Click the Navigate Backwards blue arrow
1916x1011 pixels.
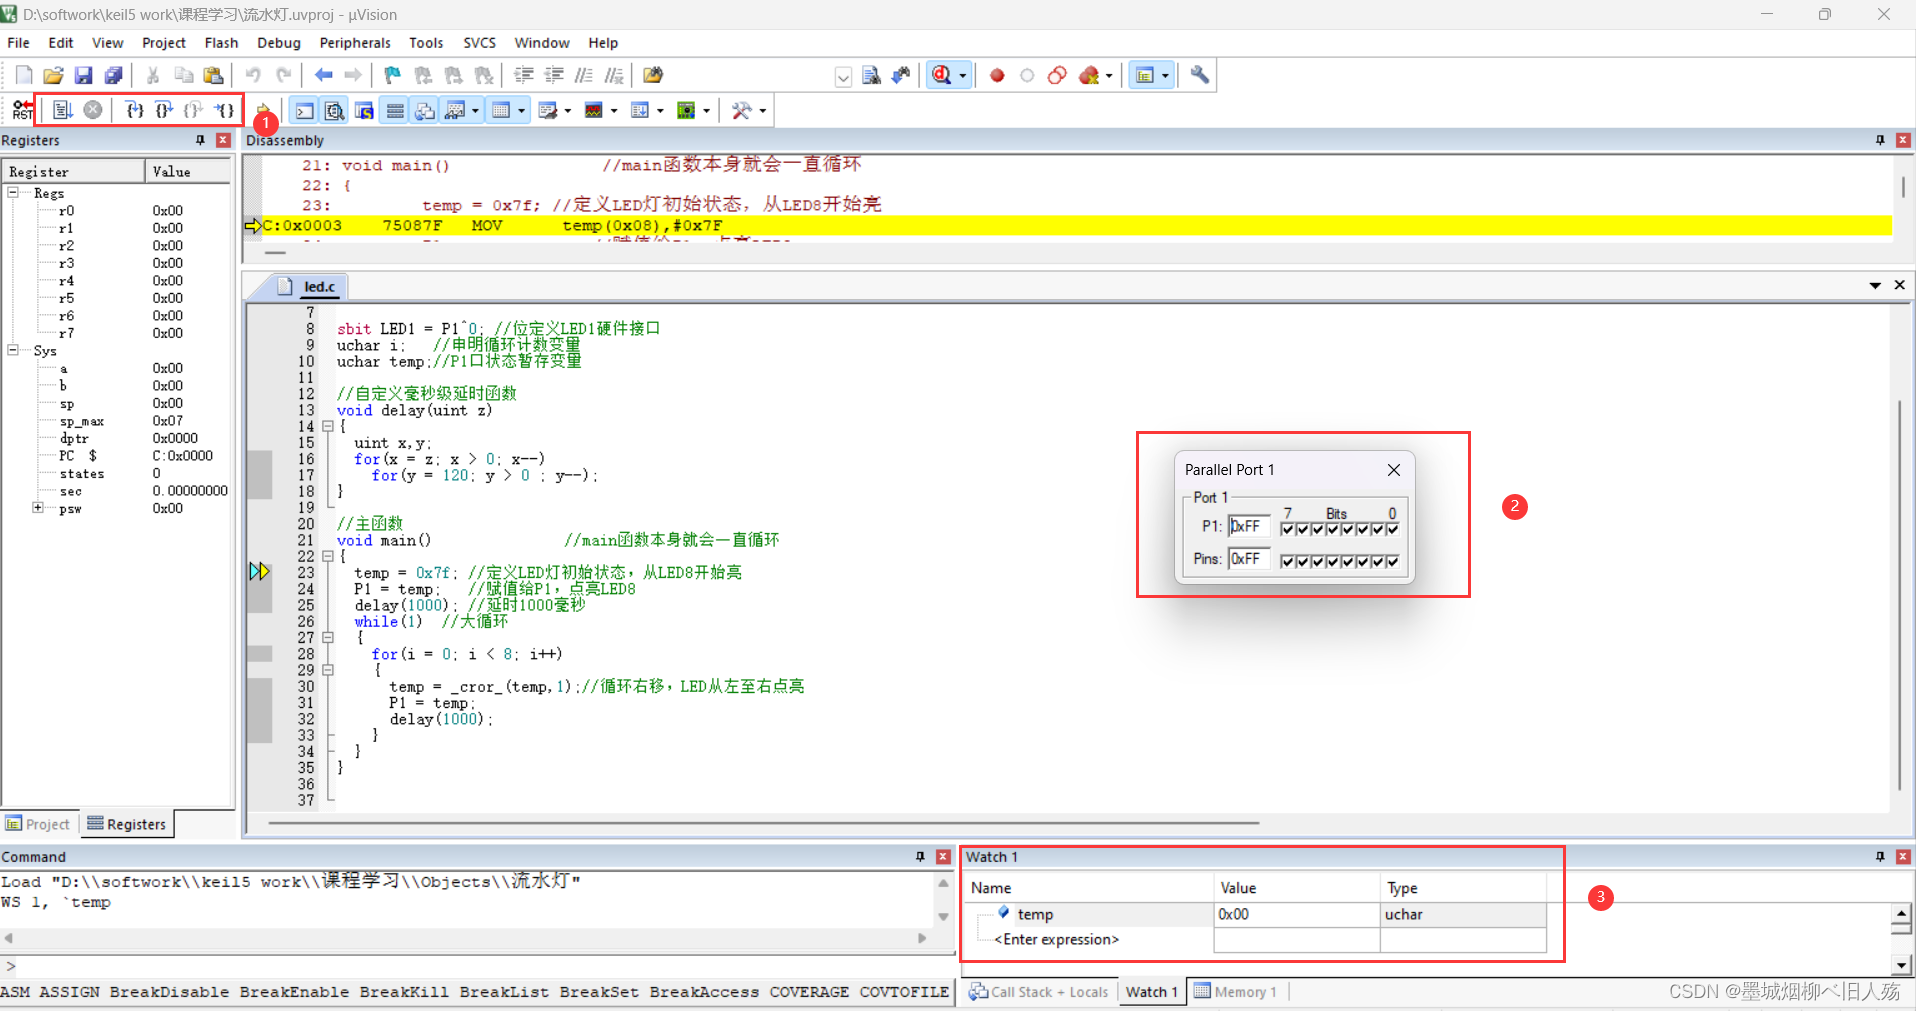(x=323, y=75)
